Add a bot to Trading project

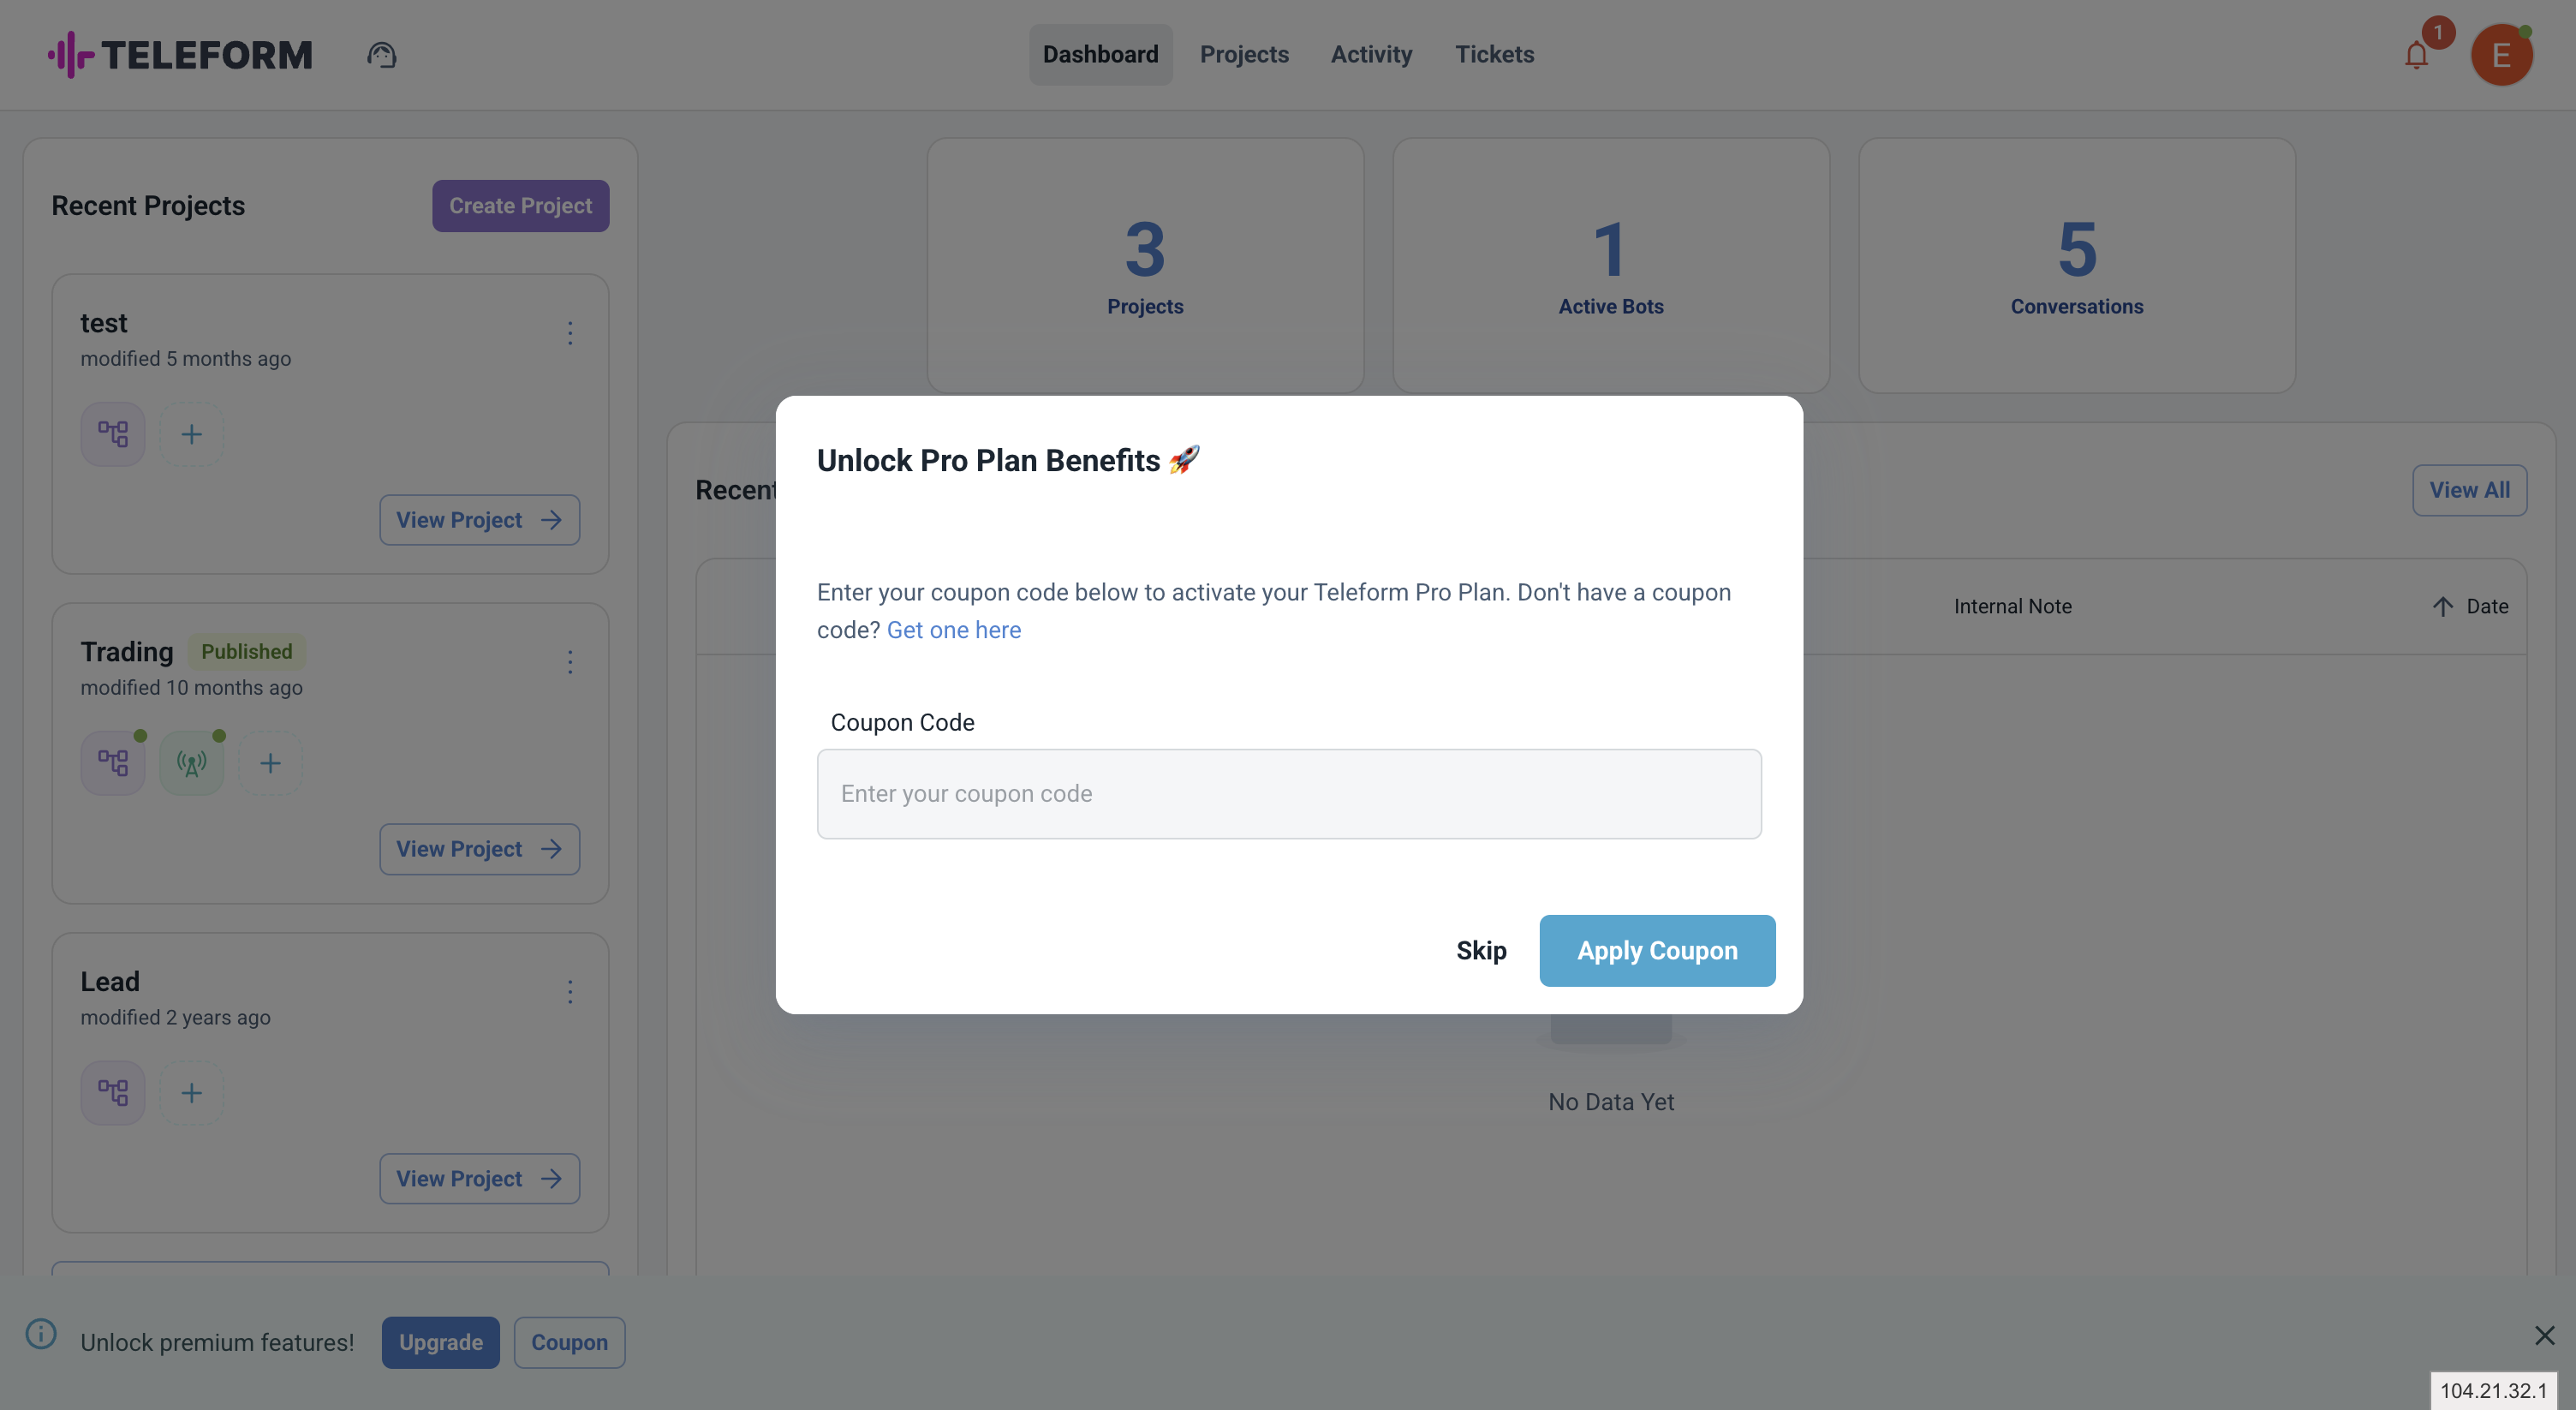pyautogui.click(x=270, y=763)
